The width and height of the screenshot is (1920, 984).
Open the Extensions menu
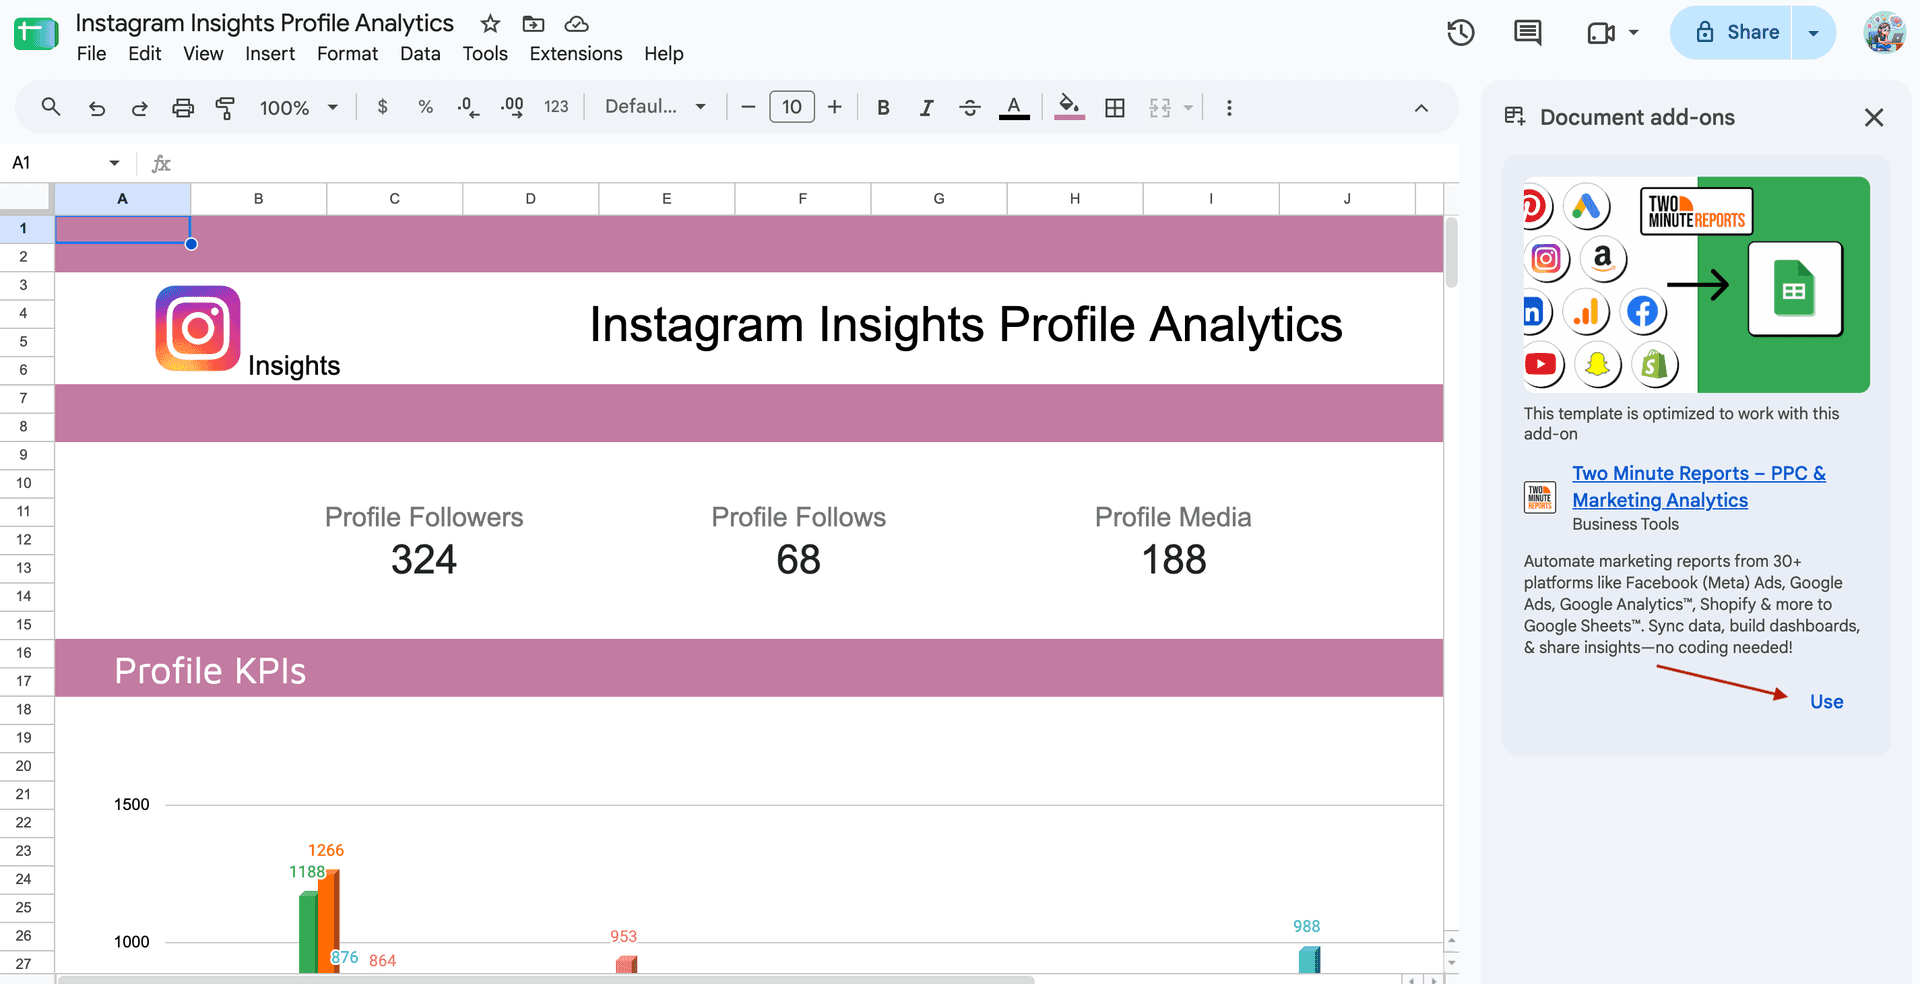pos(576,54)
